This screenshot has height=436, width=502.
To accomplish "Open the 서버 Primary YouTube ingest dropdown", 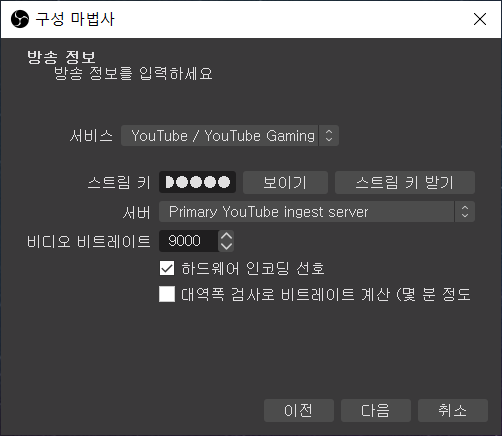I will (317, 212).
